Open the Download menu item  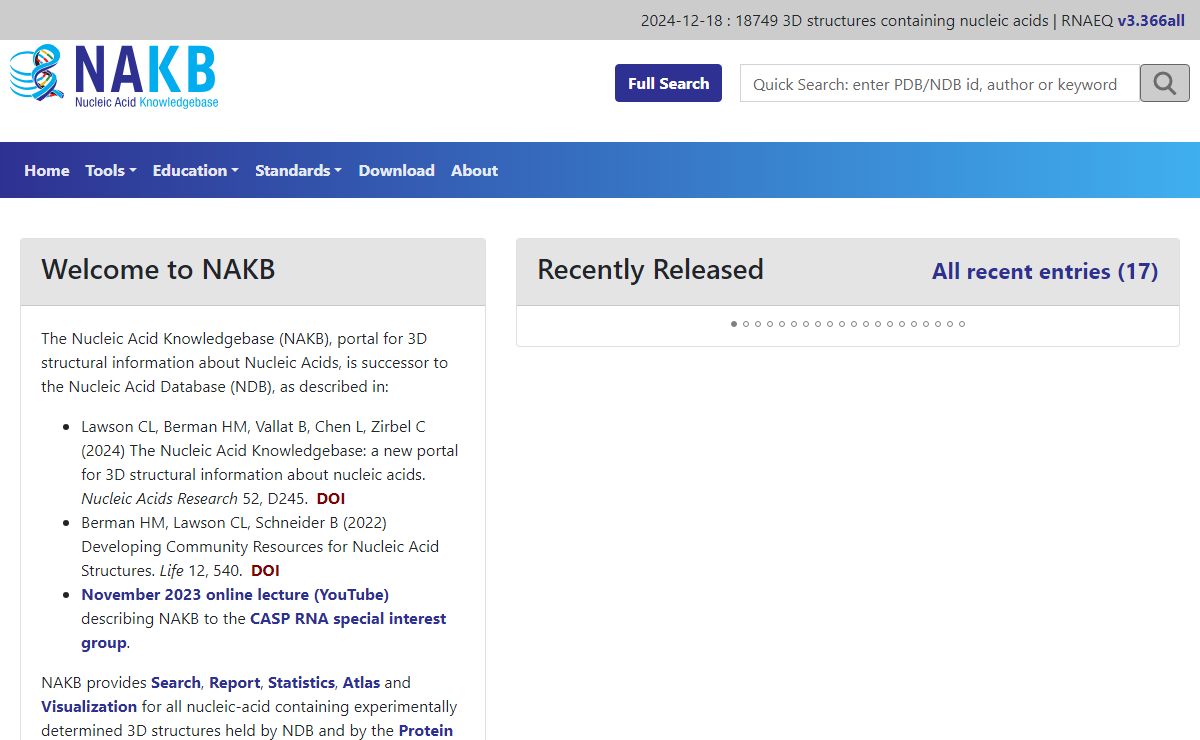pyautogui.click(x=397, y=170)
